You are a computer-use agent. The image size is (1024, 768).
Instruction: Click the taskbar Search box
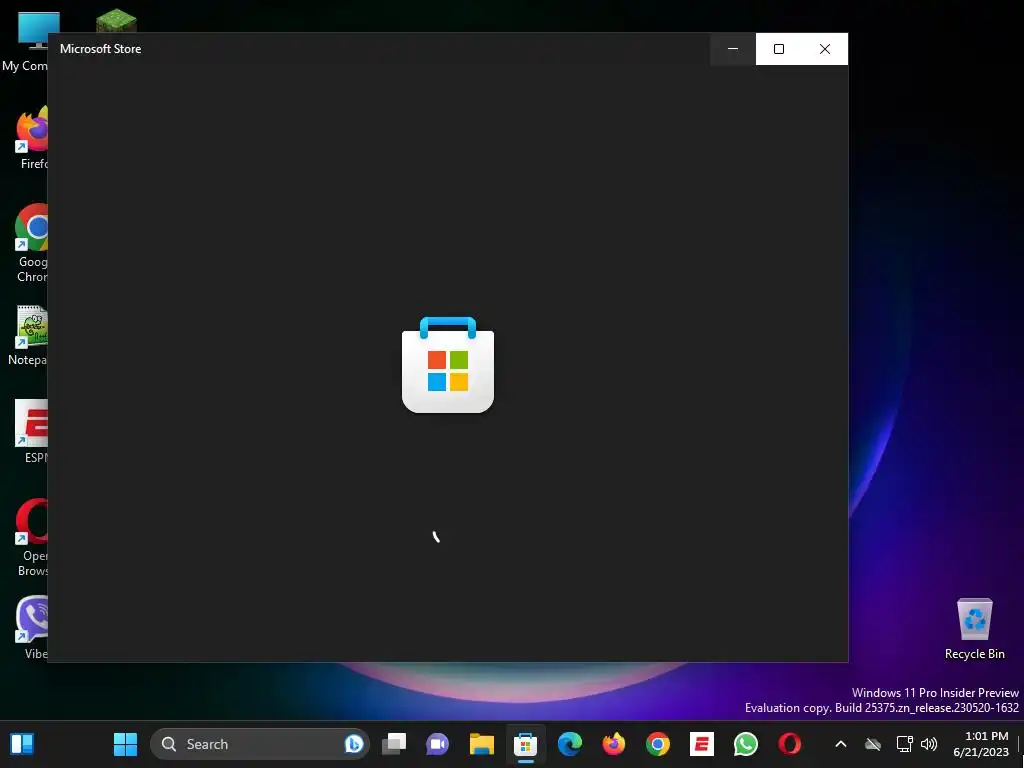pos(260,744)
